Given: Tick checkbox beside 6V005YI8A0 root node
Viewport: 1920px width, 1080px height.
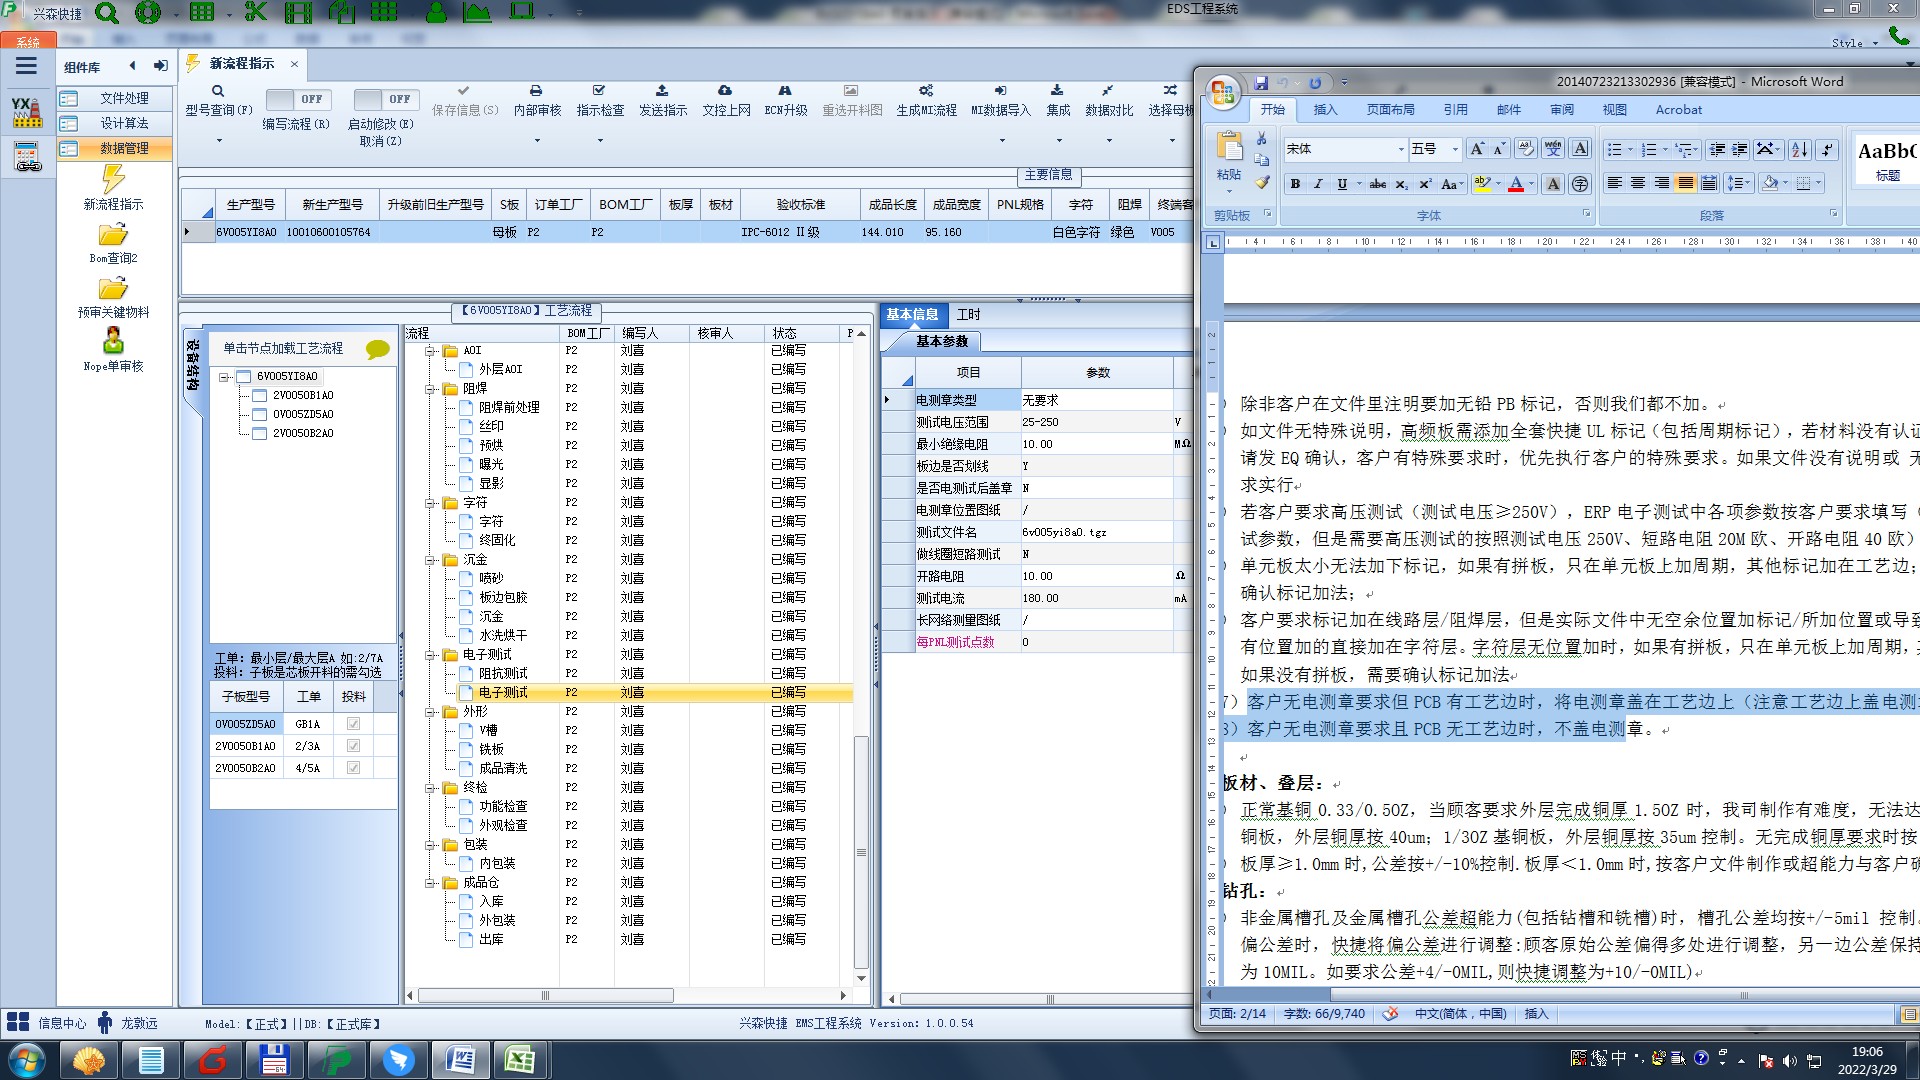Looking at the screenshot, I should (x=243, y=377).
